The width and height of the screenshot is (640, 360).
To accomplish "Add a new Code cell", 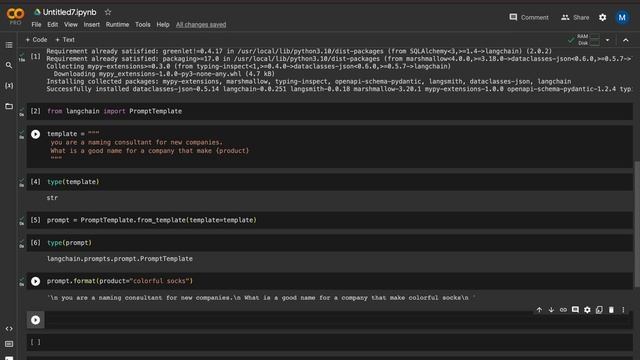I will [36, 40].
